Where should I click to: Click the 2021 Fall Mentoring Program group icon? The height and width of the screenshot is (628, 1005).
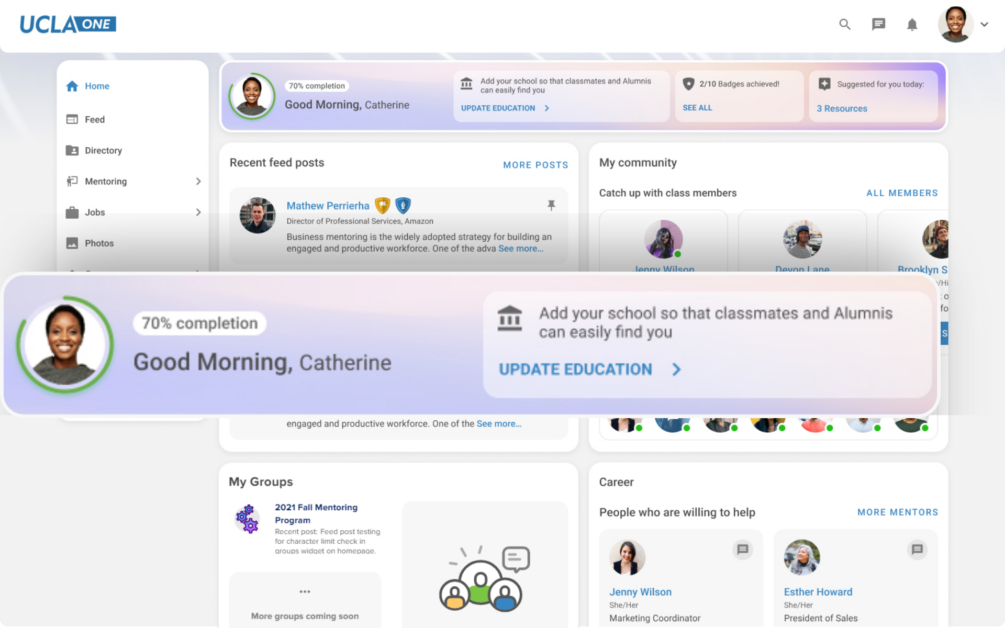point(245,518)
